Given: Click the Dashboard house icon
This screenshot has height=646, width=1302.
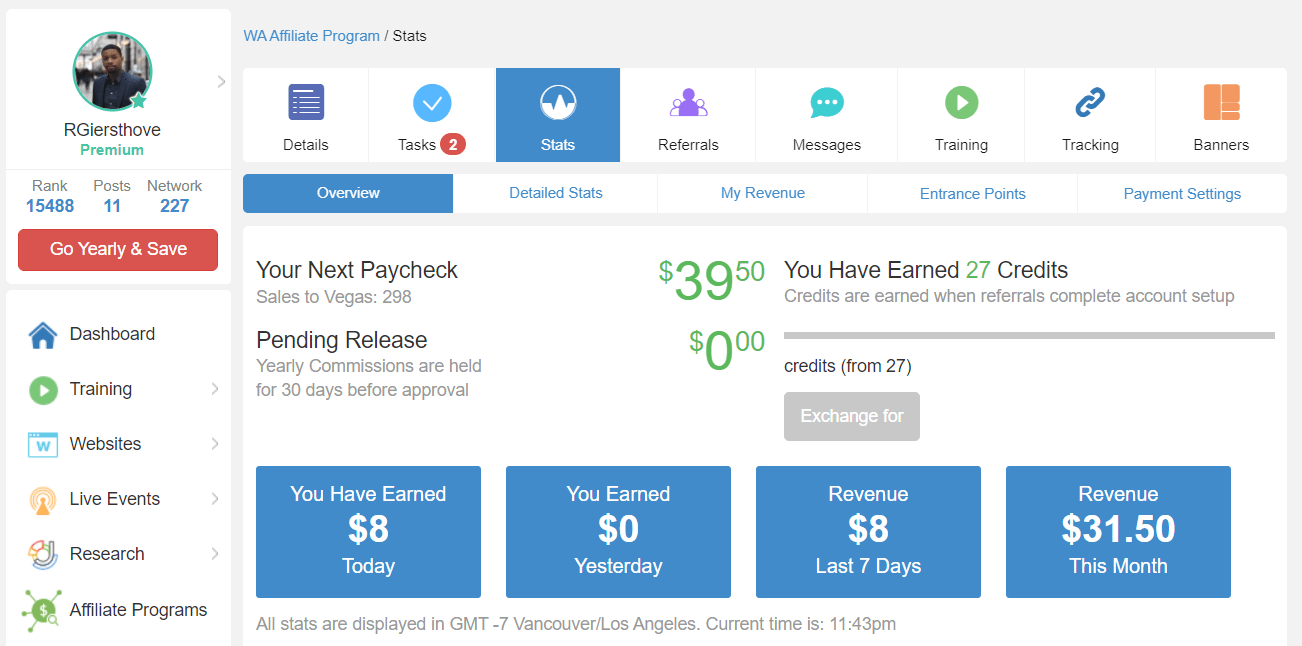Looking at the screenshot, I should [43, 335].
